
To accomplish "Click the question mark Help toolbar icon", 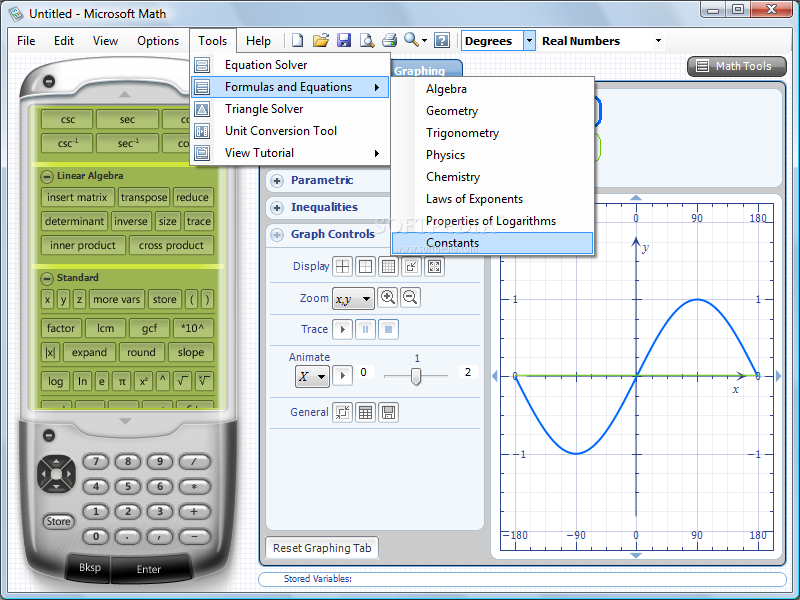I will 442,40.
